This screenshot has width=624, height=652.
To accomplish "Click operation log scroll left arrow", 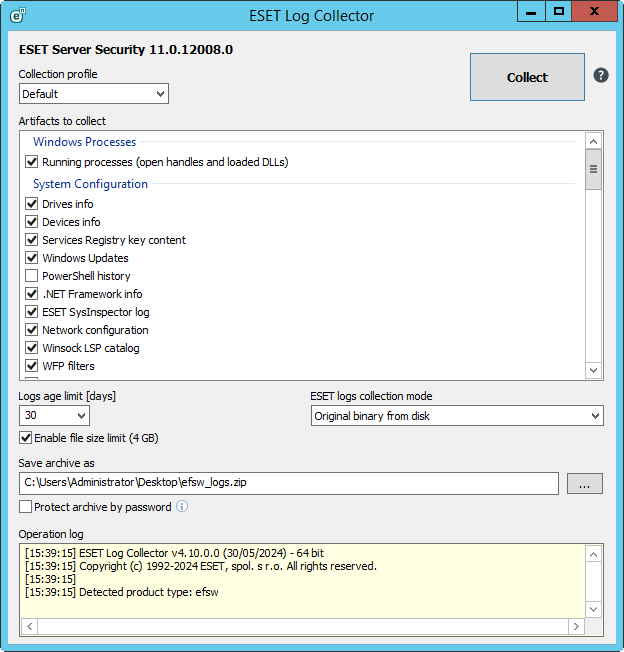I will [30, 626].
